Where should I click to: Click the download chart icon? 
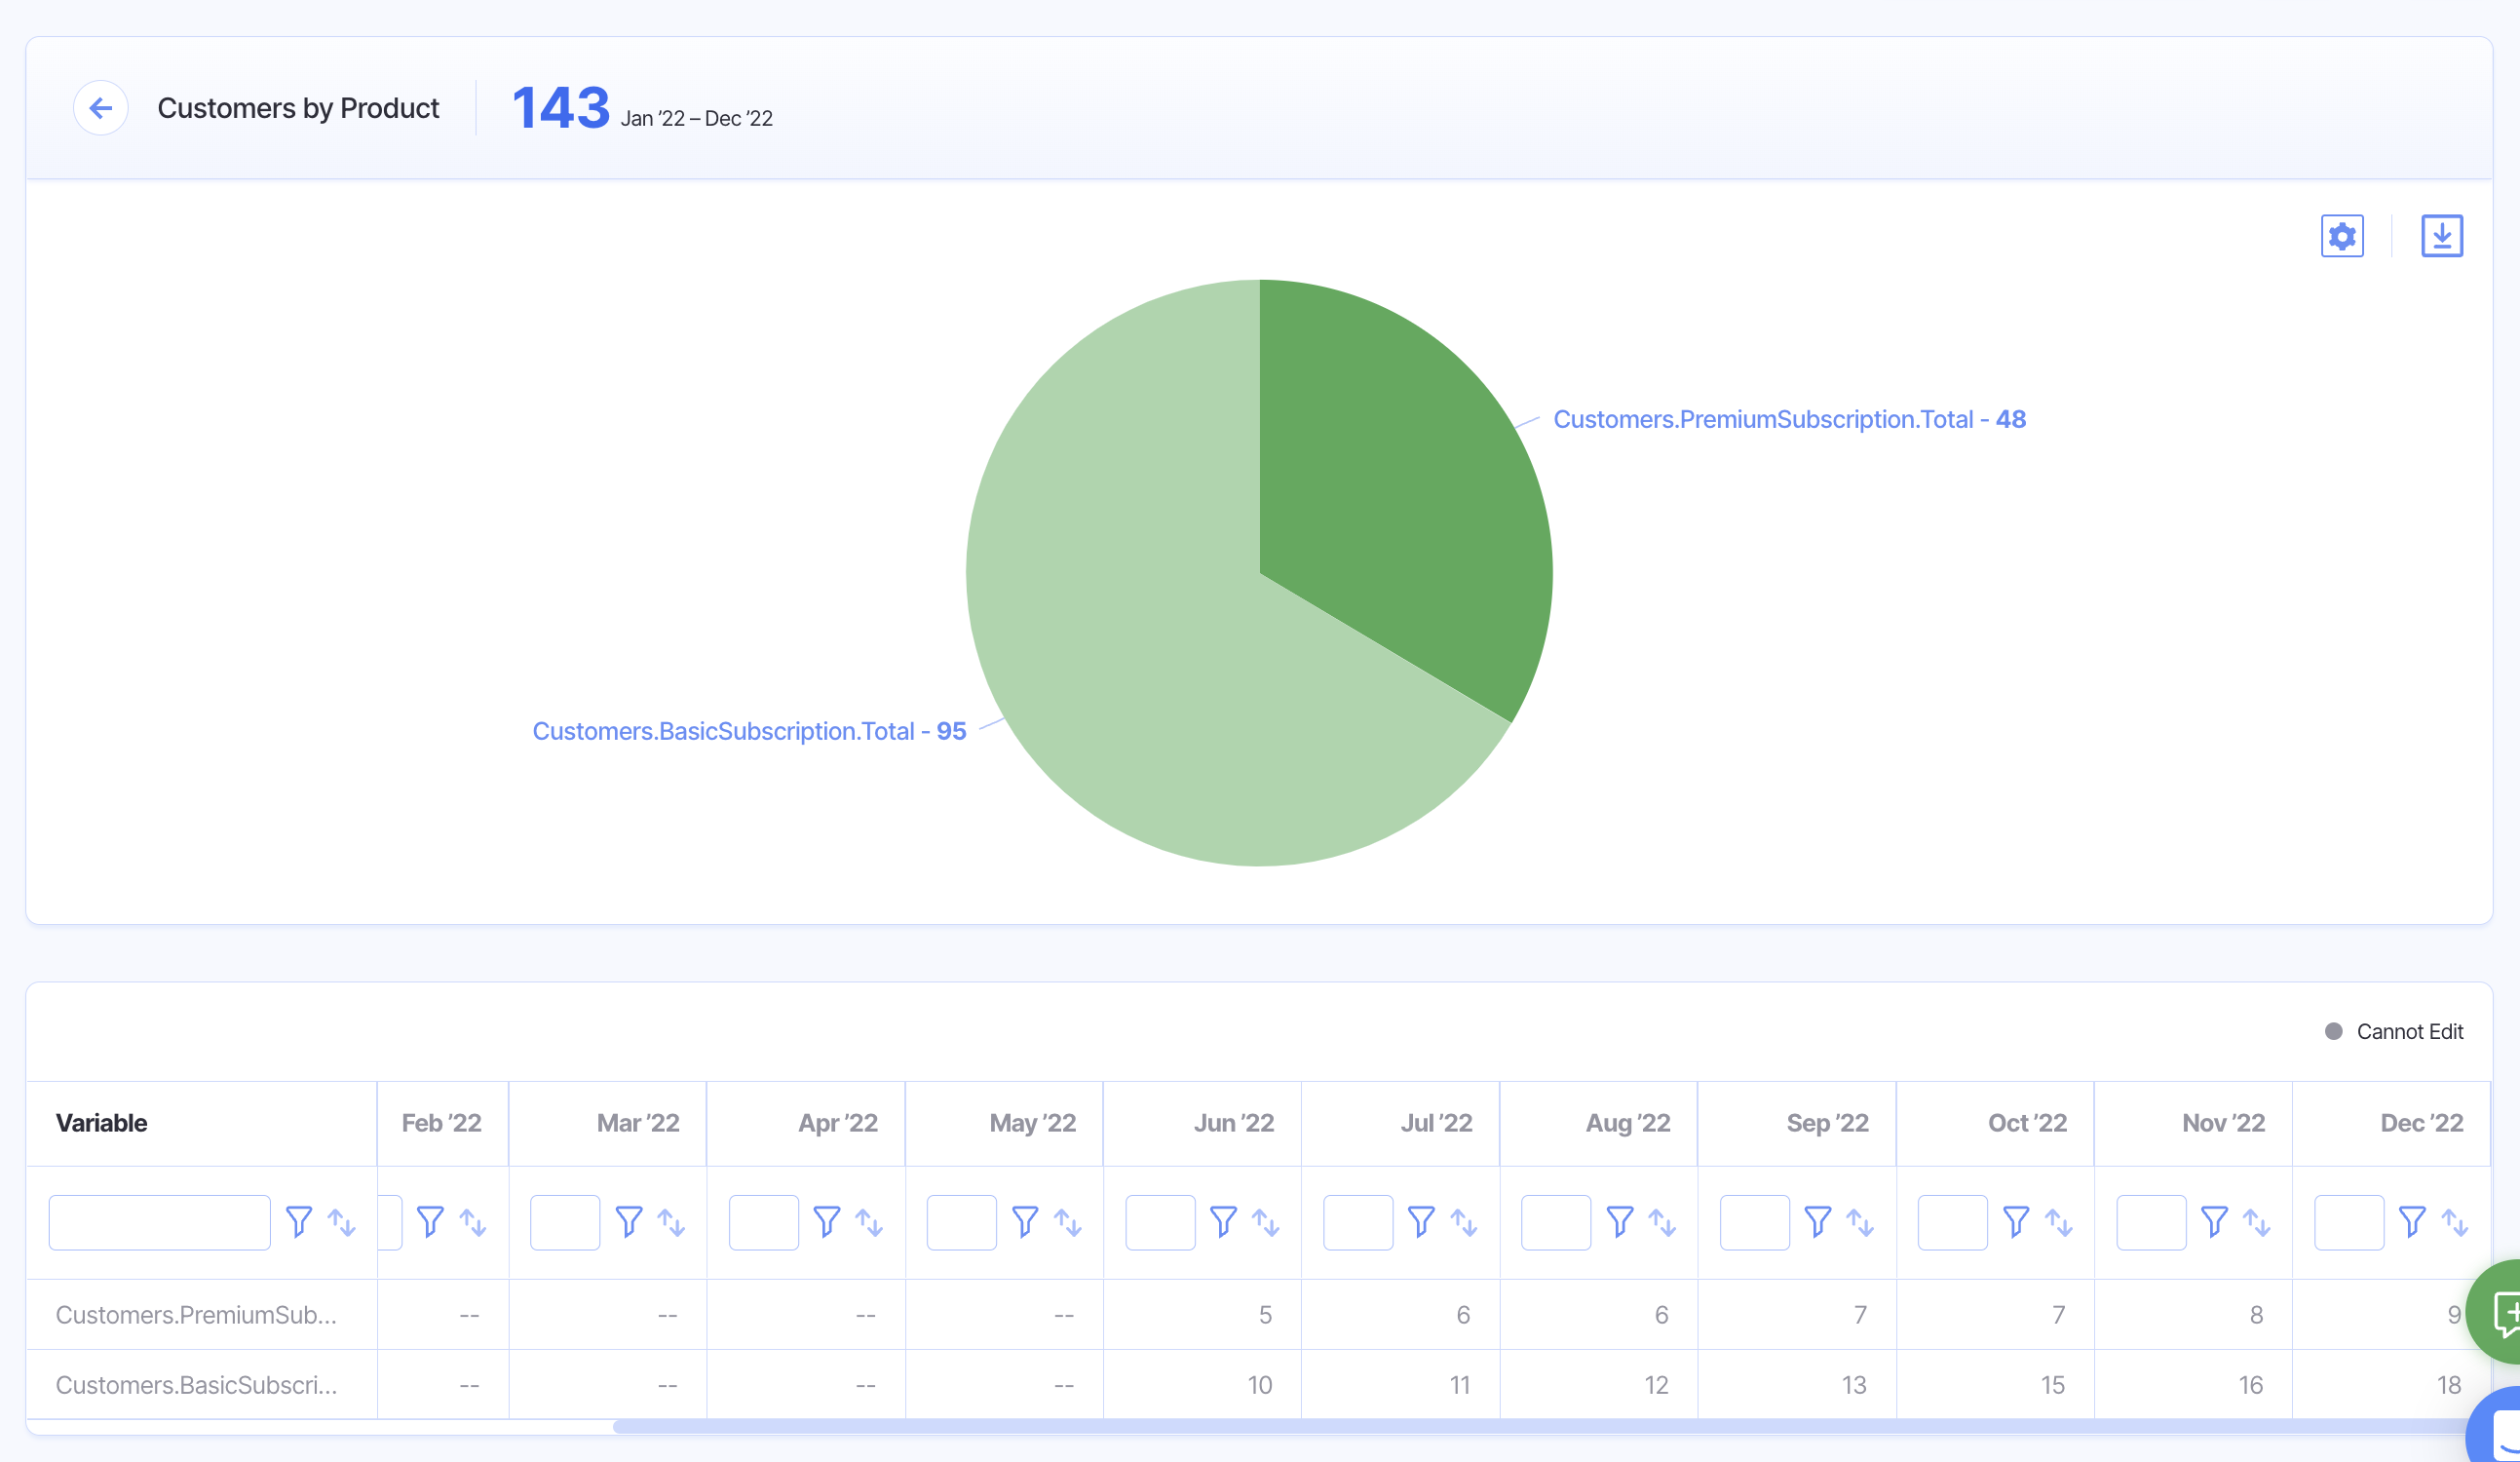tap(2441, 237)
